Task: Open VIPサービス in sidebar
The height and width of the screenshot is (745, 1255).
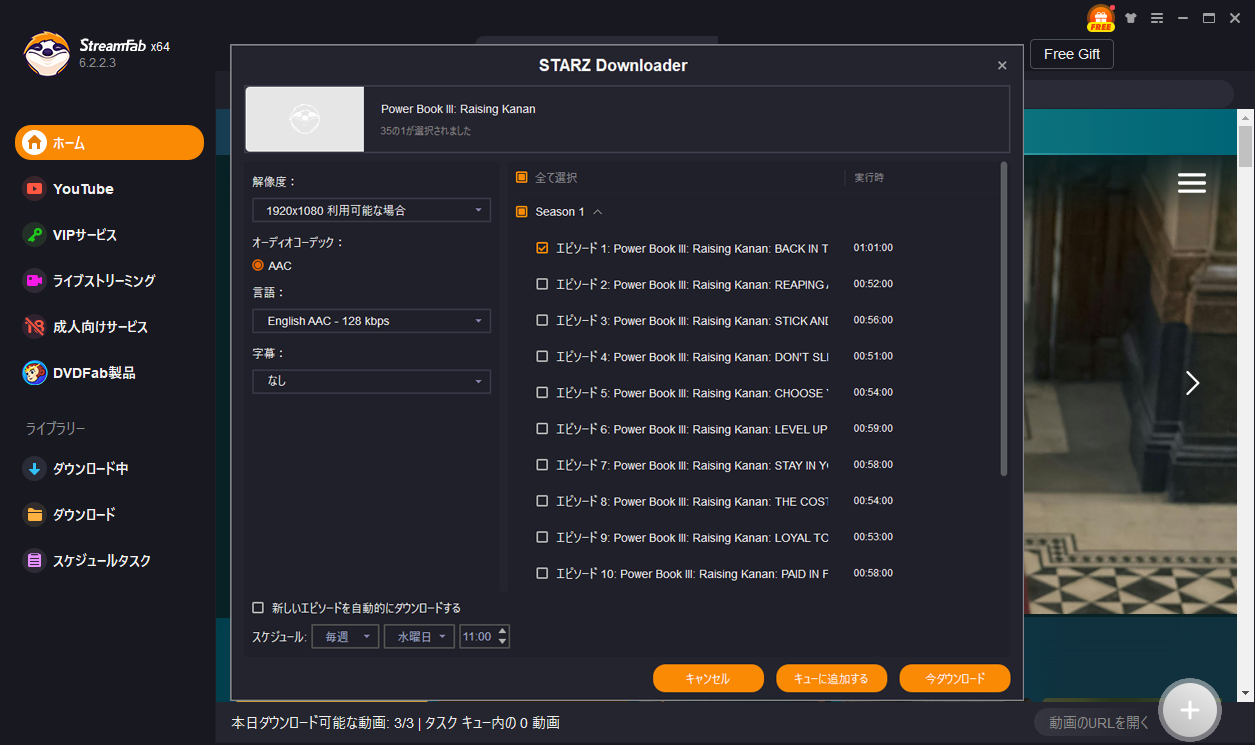Action: [85, 235]
